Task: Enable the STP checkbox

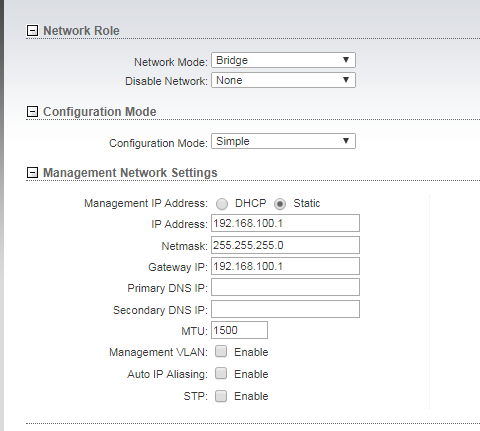Action: tap(221, 396)
